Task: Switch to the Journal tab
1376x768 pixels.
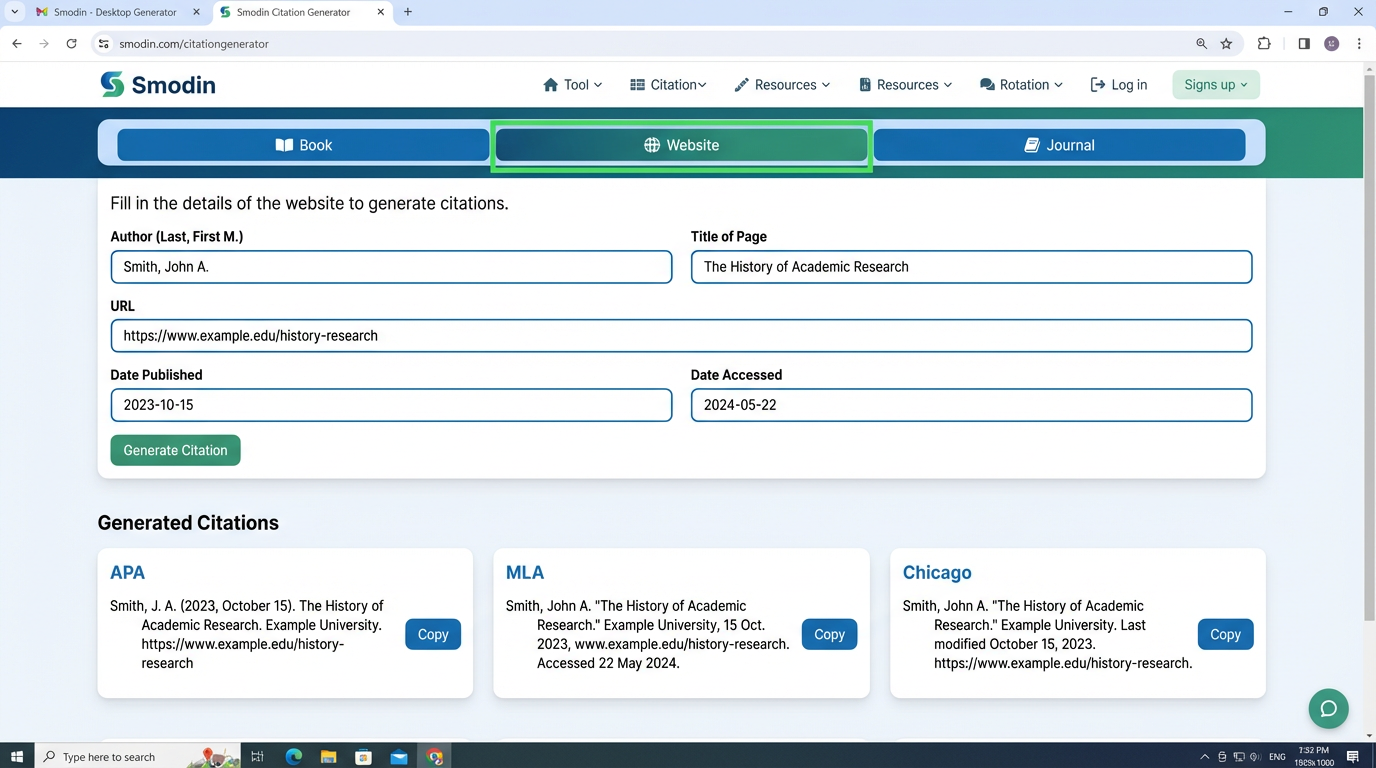Action: coord(1059,145)
